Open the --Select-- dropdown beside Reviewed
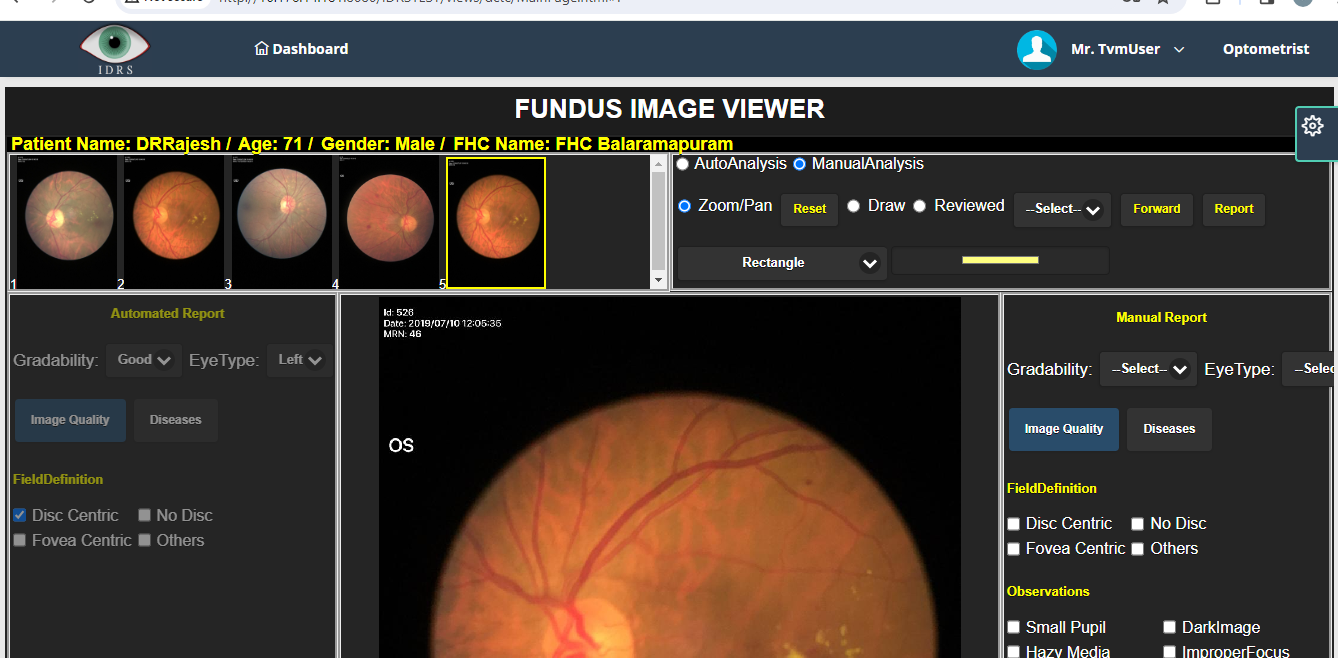The height and width of the screenshot is (658, 1338). [x=1062, y=209]
